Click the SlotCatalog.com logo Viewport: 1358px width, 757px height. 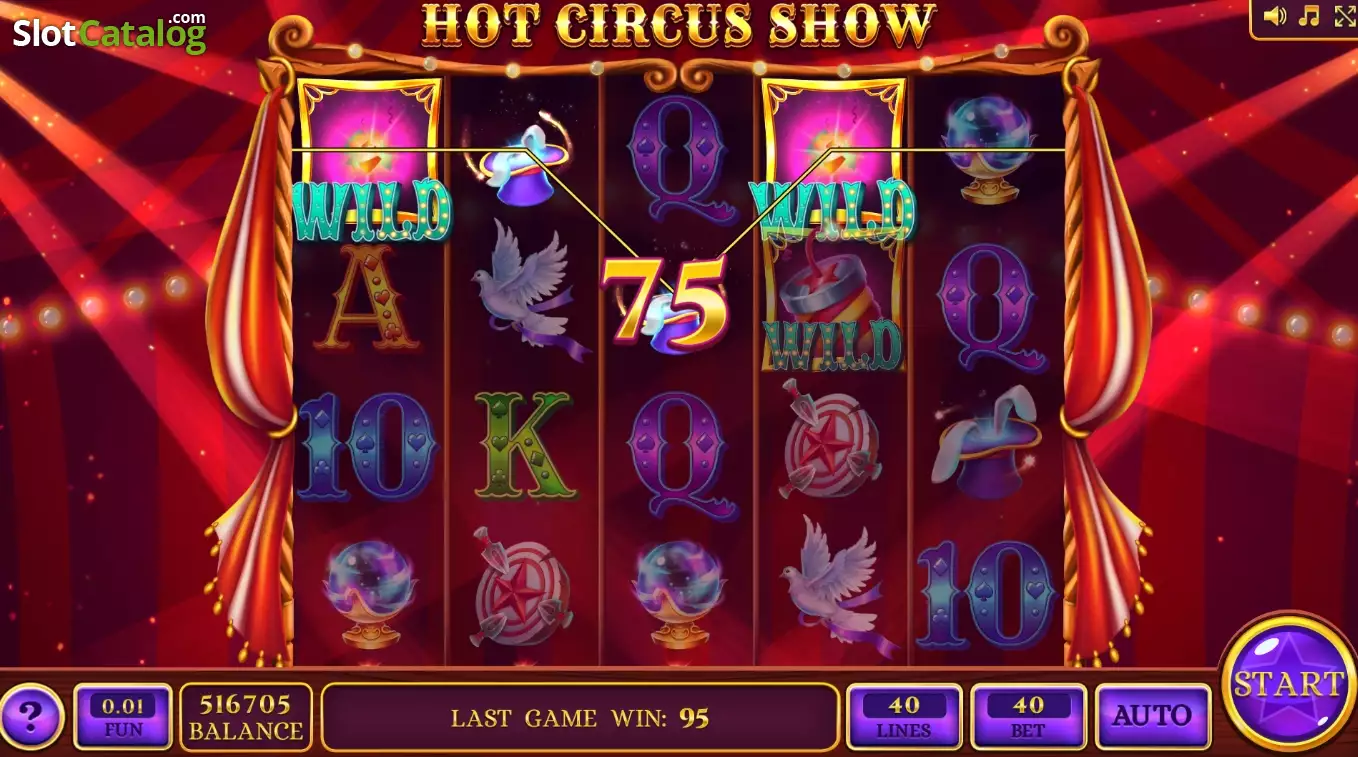coord(110,33)
